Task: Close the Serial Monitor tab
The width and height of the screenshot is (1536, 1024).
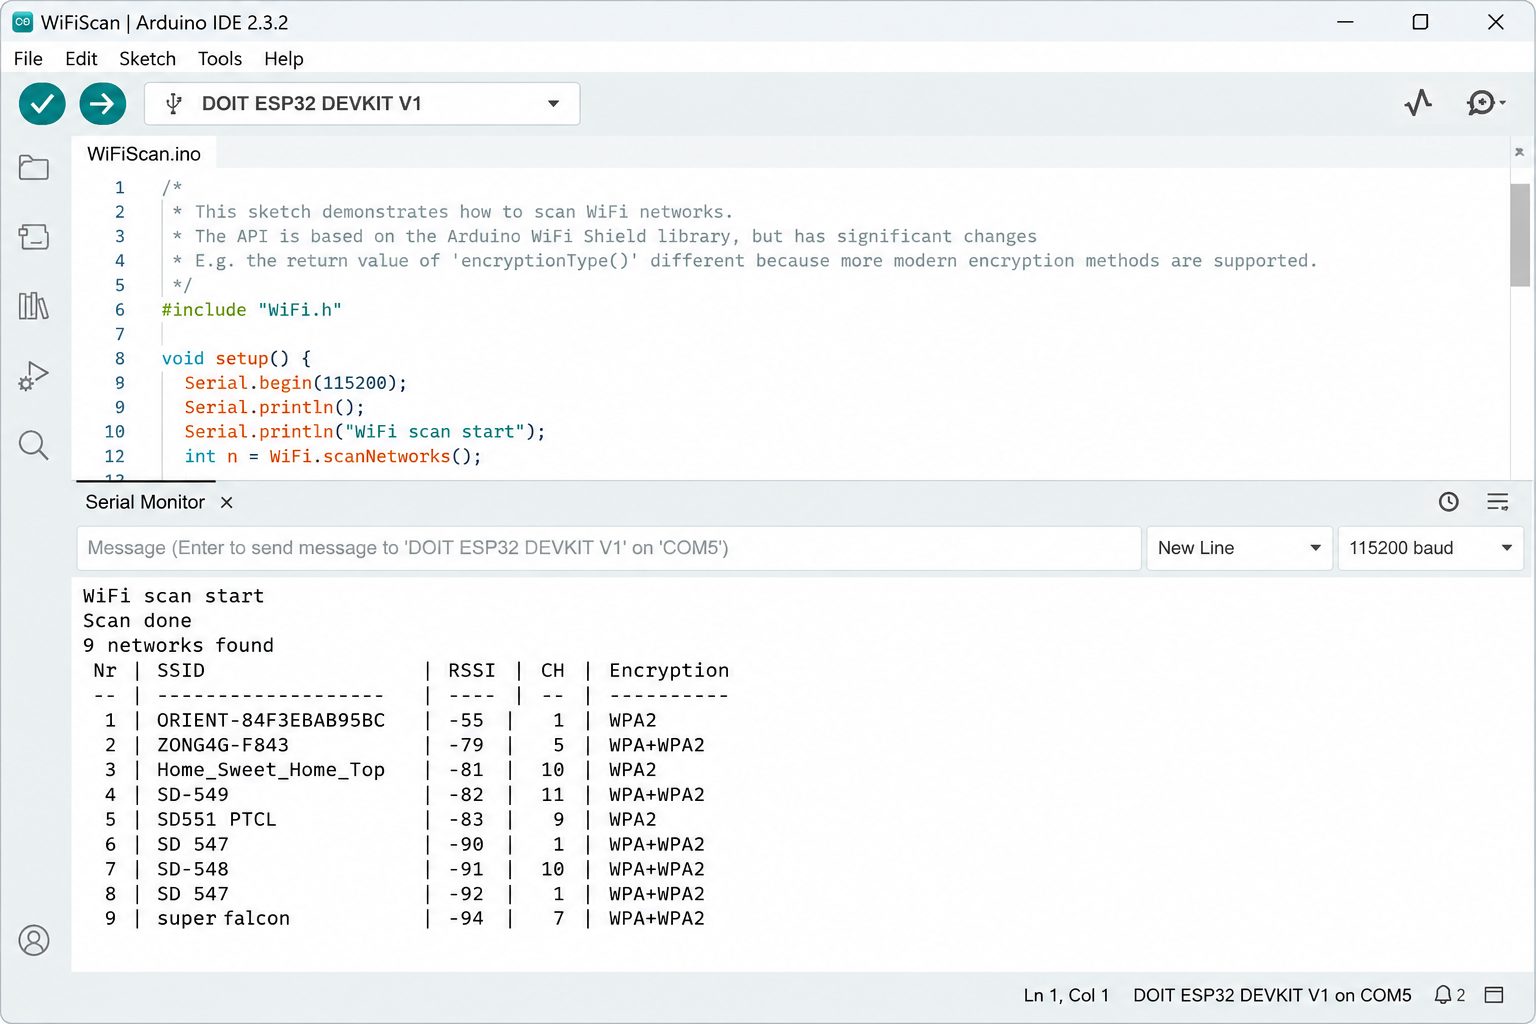Action: [x=227, y=502]
